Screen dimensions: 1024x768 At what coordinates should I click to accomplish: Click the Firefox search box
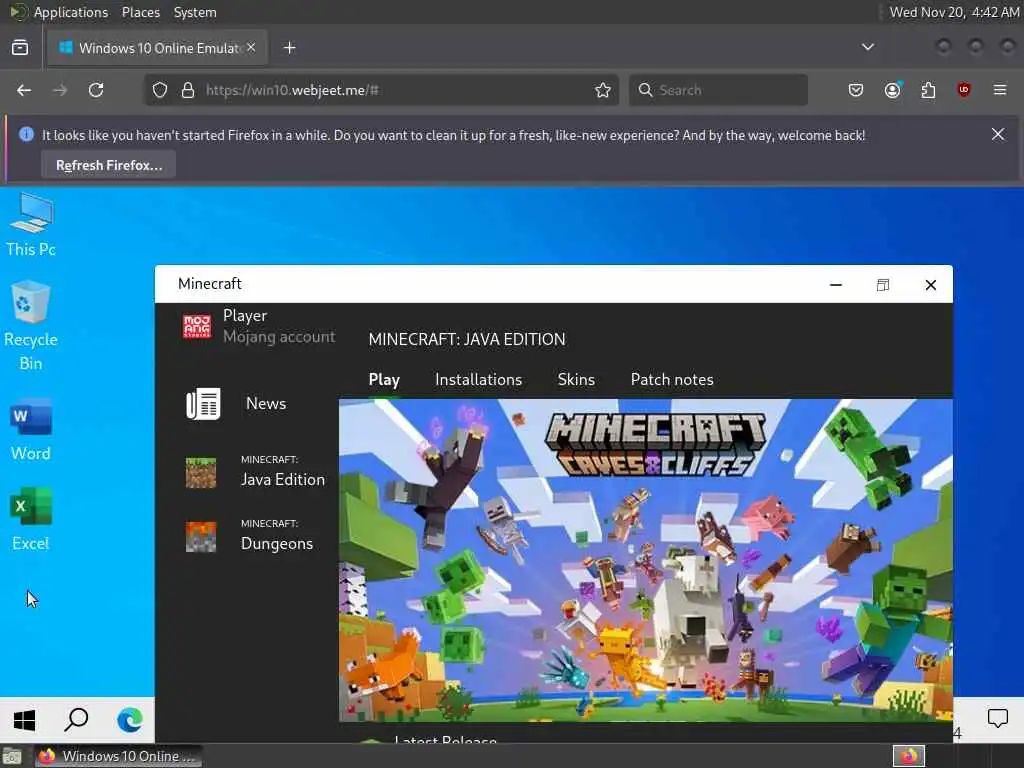[718, 90]
